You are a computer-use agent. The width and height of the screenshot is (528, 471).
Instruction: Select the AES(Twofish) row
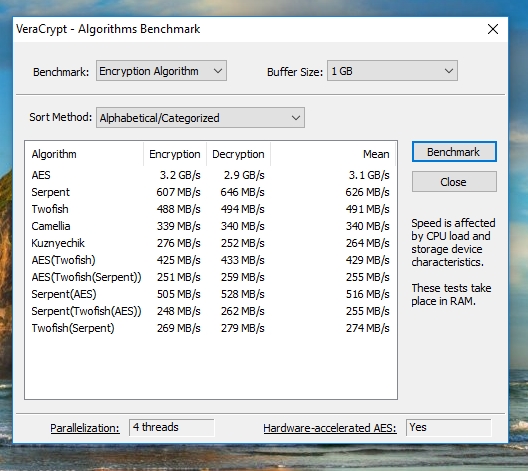[210, 260]
